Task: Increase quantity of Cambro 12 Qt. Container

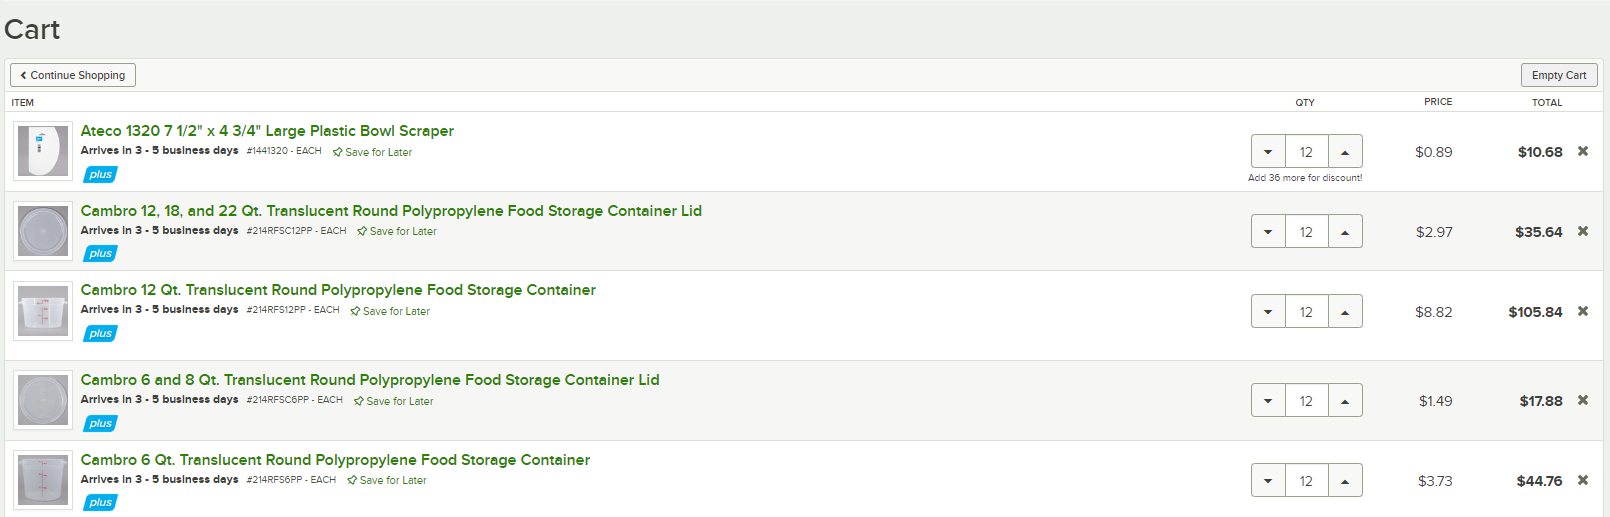Action: pyautogui.click(x=1345, y=311)
